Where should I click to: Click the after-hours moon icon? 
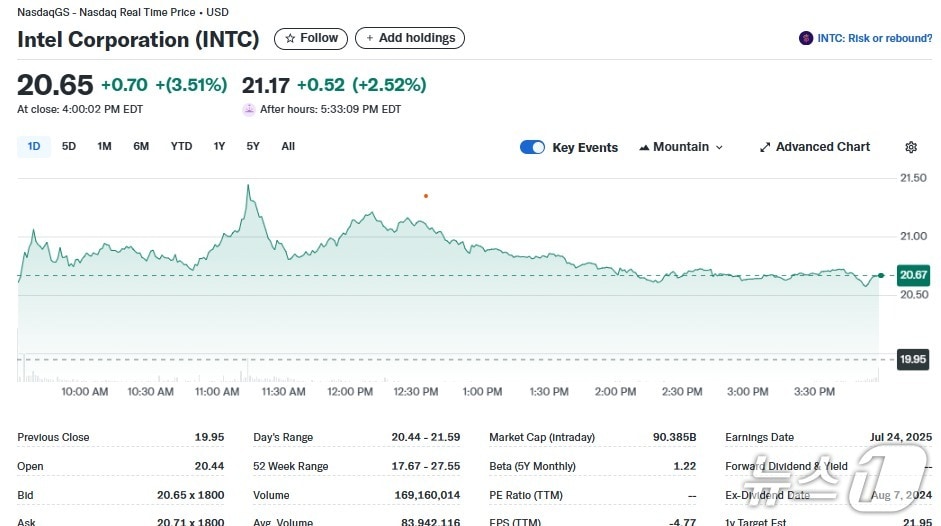point(249,109)
